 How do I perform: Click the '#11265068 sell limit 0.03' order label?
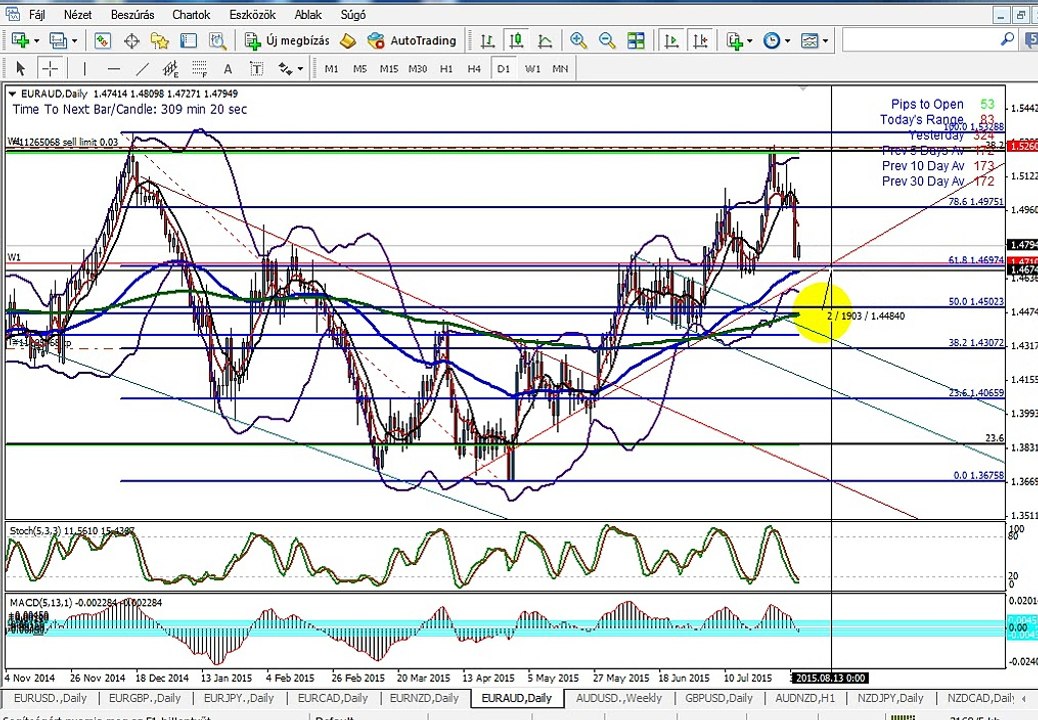[x=64, y=142]
